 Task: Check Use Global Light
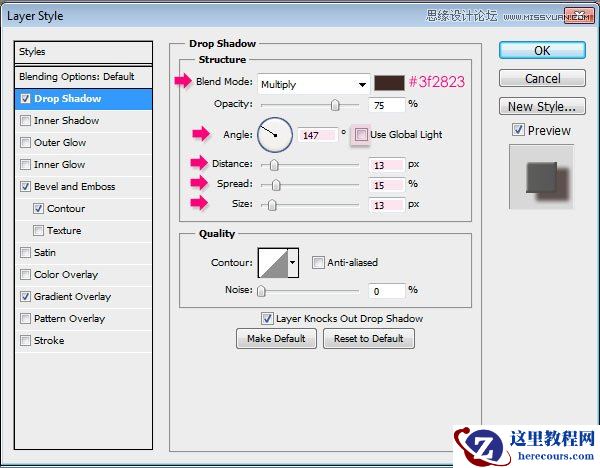(x=361, y=135)
